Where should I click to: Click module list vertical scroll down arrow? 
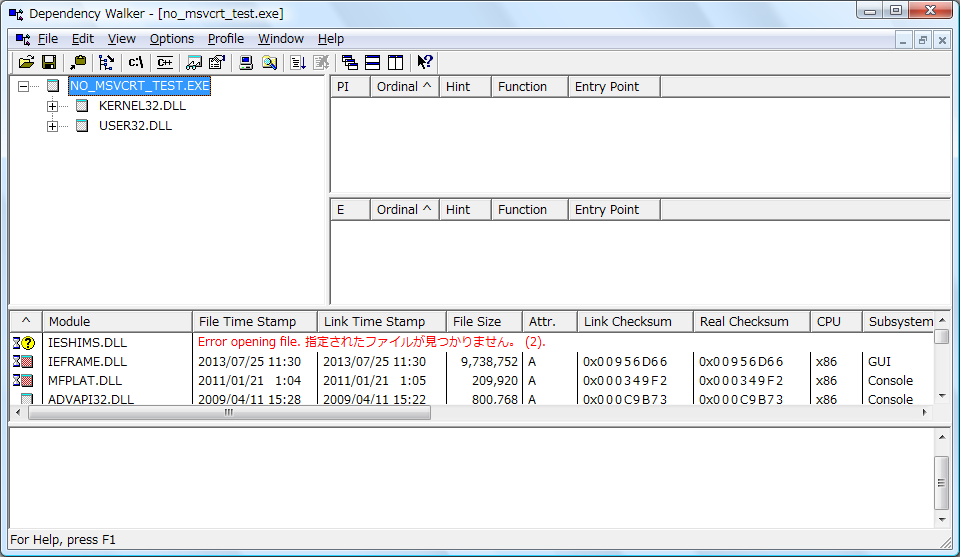pyautogui.click(x=942, y=397)
